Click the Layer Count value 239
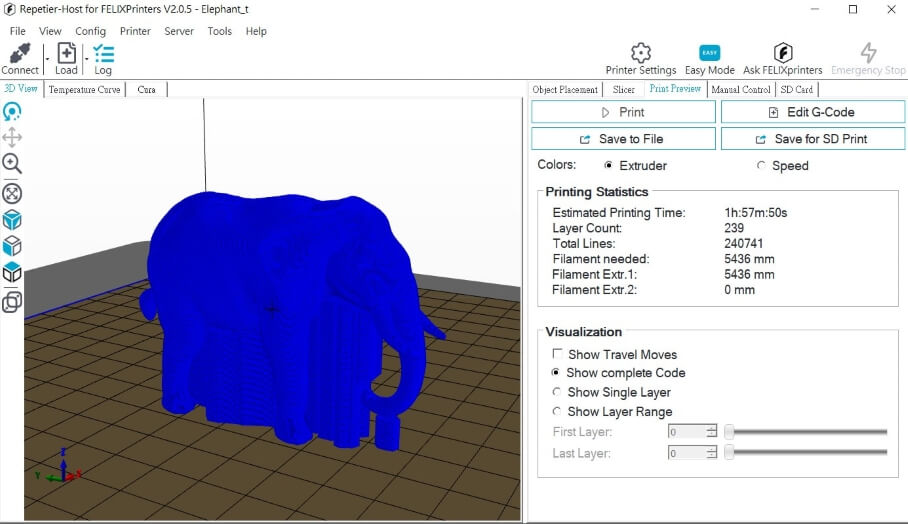The width and height of the screenshot is (908, 524). coord(734,228)
